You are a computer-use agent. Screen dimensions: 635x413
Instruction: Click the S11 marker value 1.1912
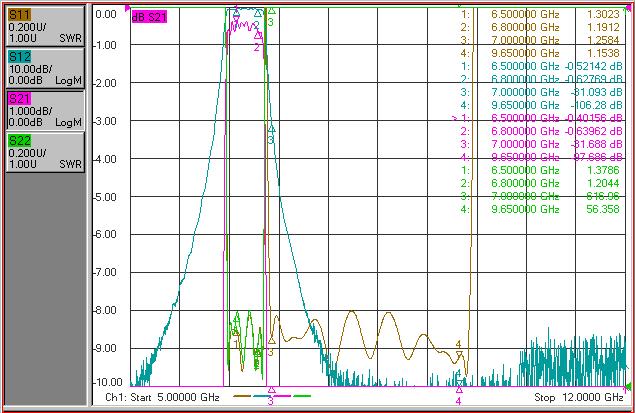(x=603, y=28)
